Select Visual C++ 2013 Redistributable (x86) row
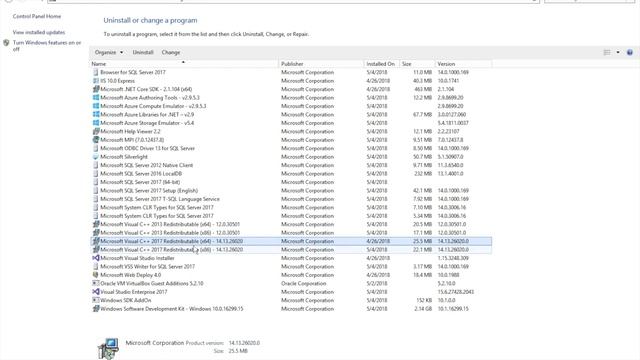 click(x=291, y=233)
